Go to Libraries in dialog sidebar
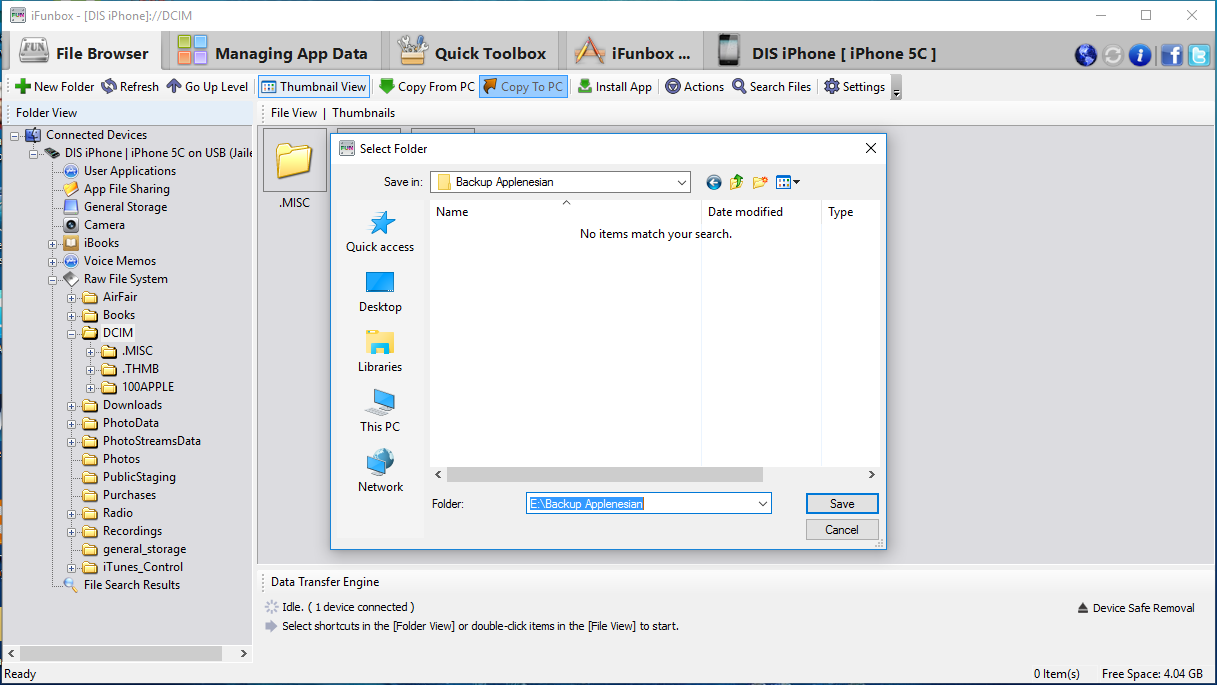This screenshot has width=1217, height=685. 380,351
